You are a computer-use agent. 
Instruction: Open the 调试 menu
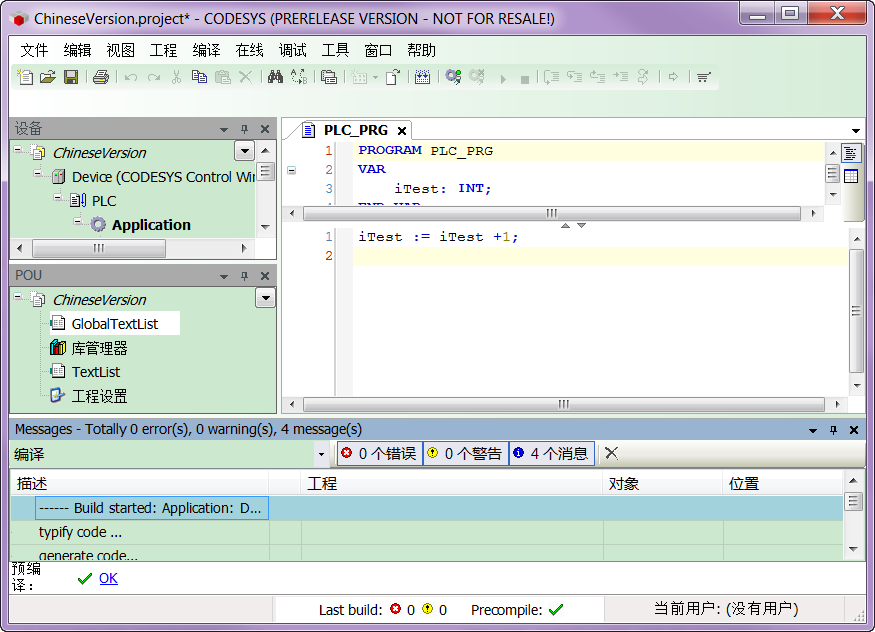292,51
